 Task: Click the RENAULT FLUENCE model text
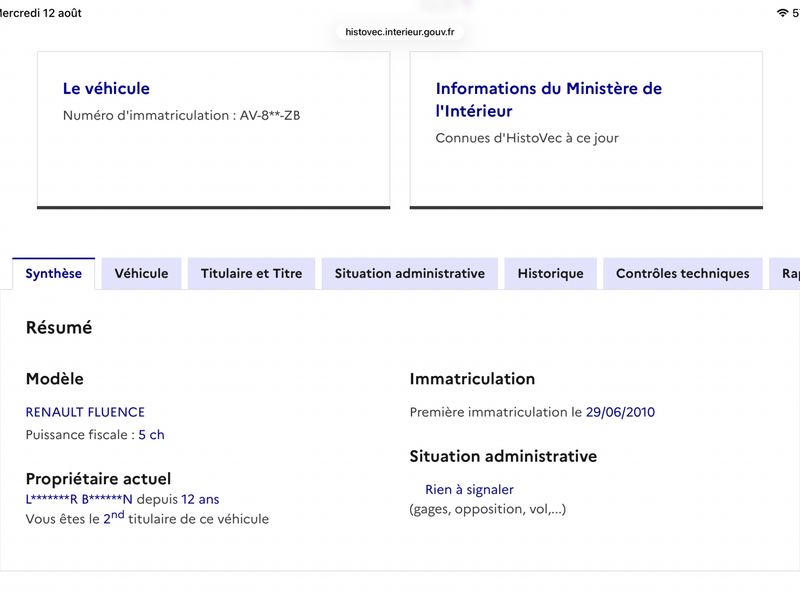[85, 412]
